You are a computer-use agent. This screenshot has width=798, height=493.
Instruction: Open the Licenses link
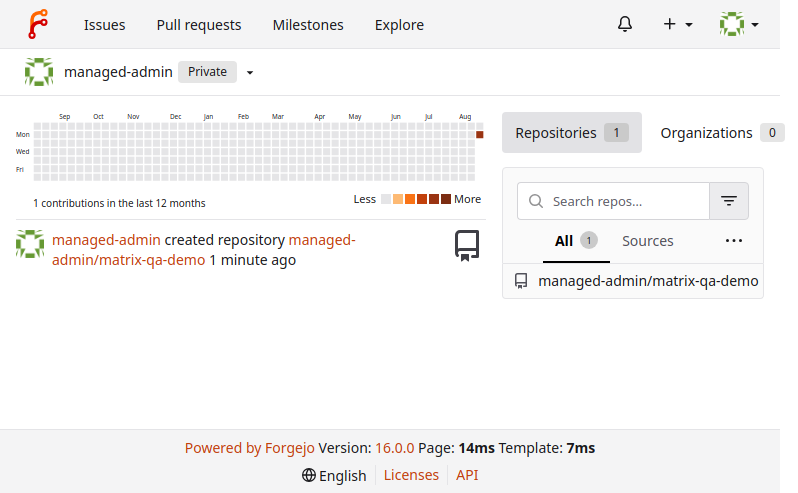pyautogui.click(x=411, y=475)
